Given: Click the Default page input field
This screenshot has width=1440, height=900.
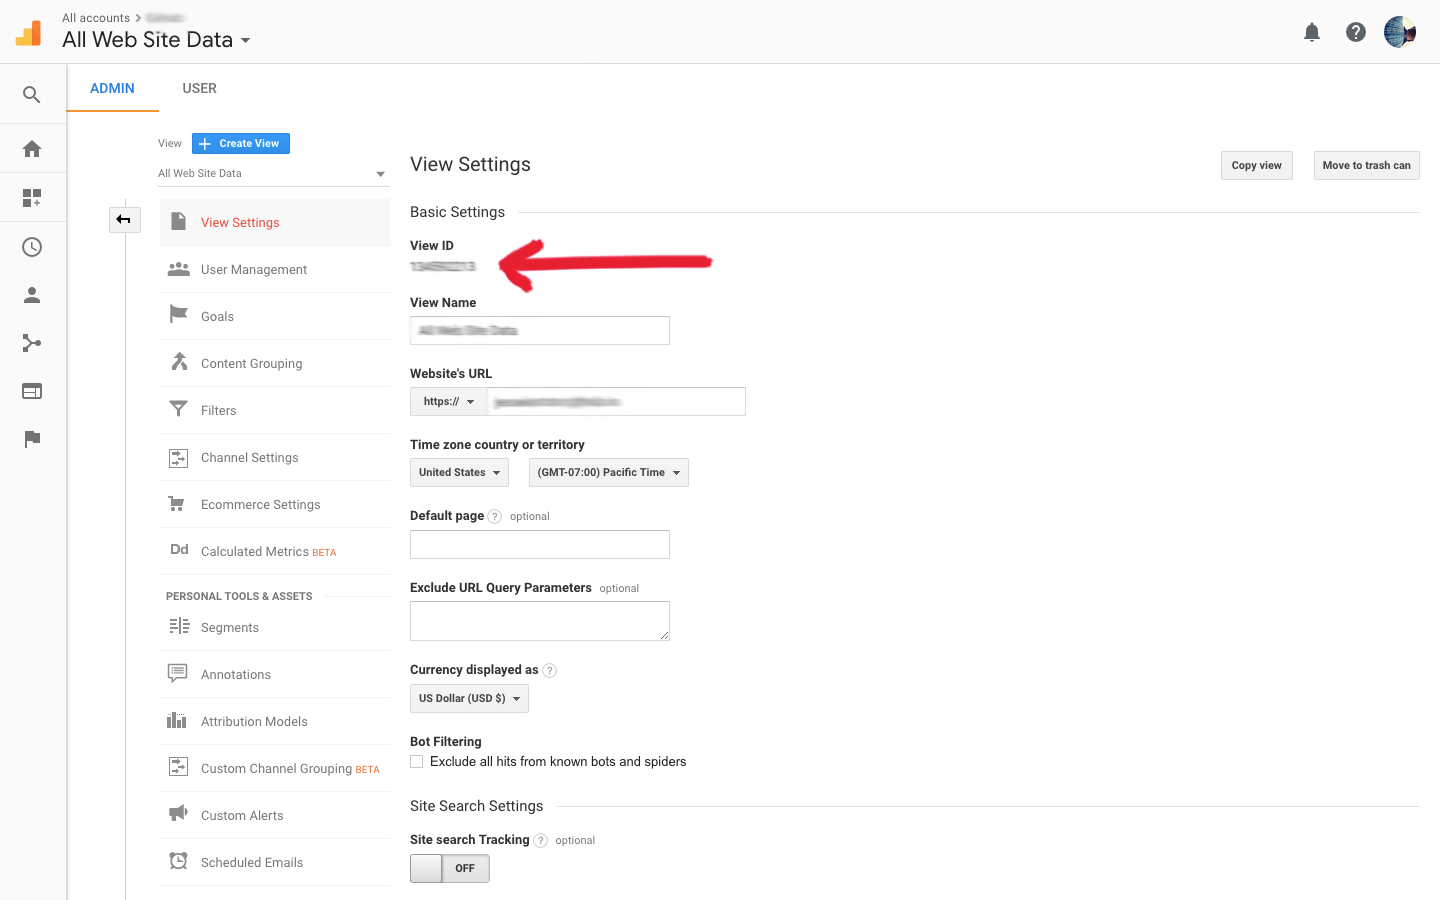Looking at the screenshot, I should 540,545.
